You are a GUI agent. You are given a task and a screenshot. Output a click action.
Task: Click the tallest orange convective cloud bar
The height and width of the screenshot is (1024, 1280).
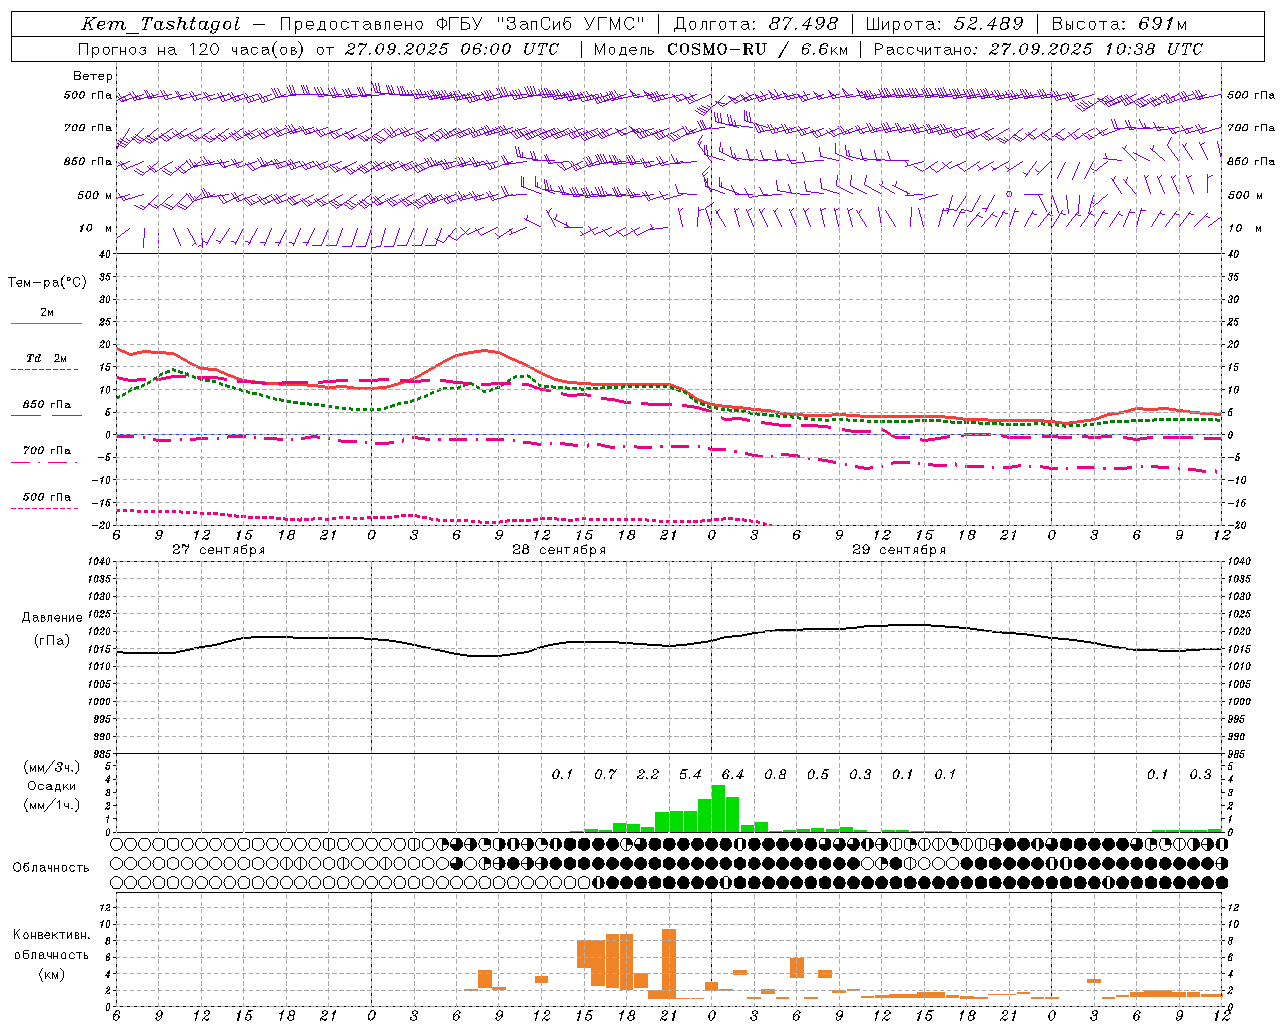point(669,964)
